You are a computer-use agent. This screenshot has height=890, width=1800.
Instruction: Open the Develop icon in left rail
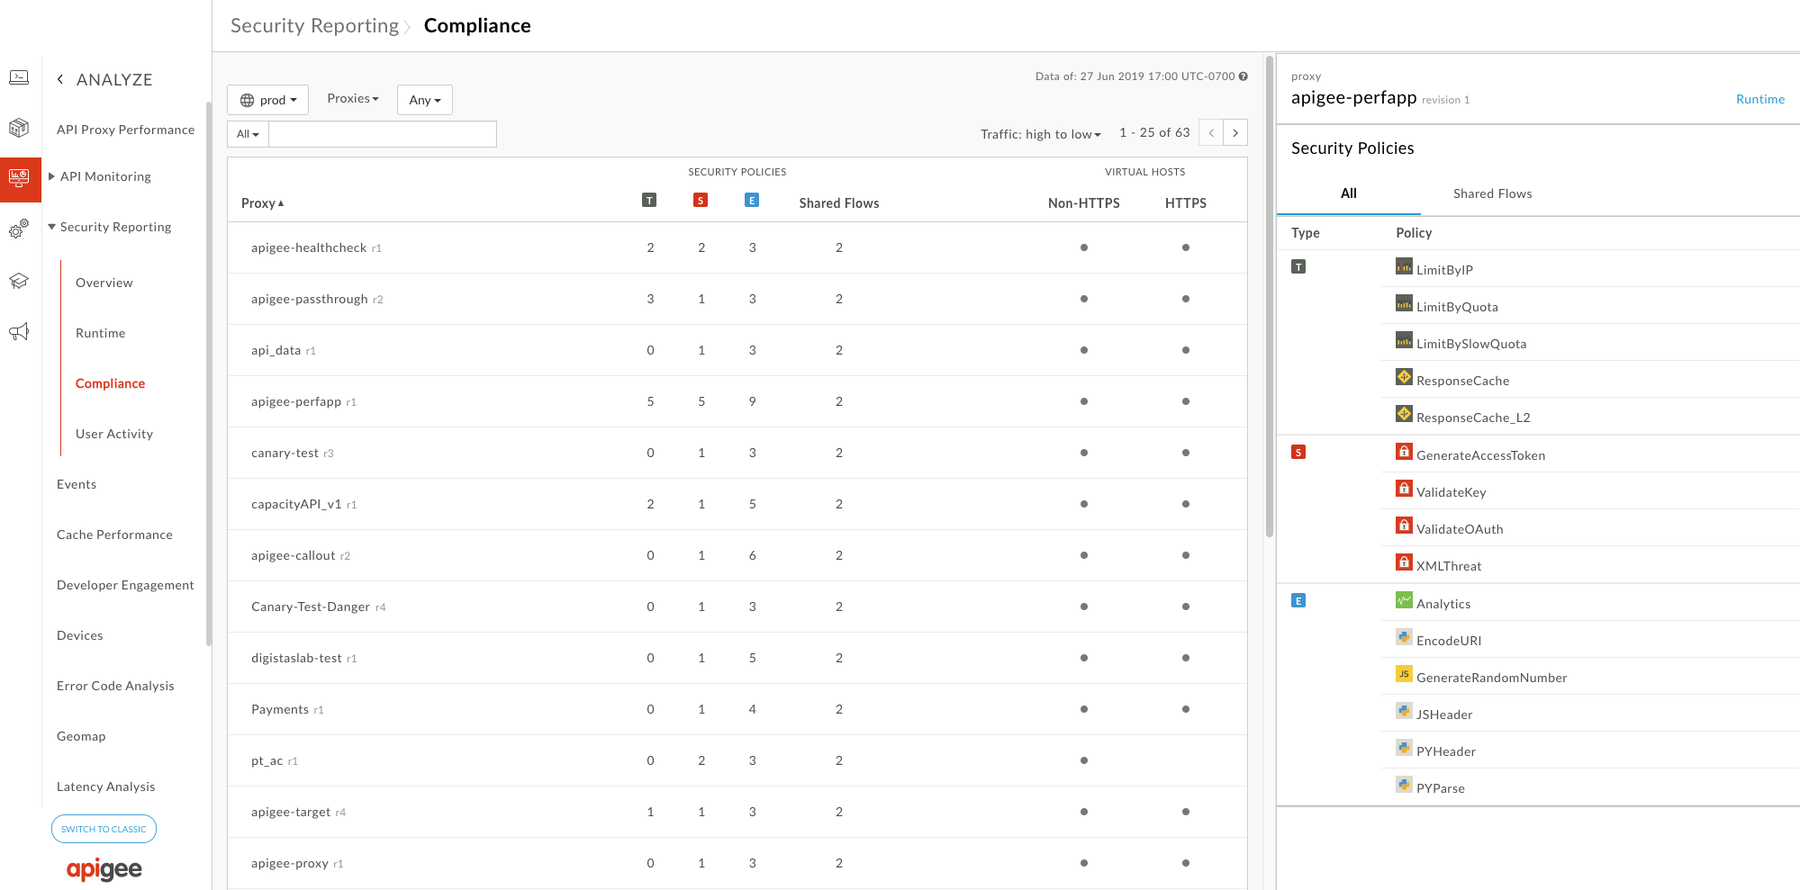coord(19,77)
